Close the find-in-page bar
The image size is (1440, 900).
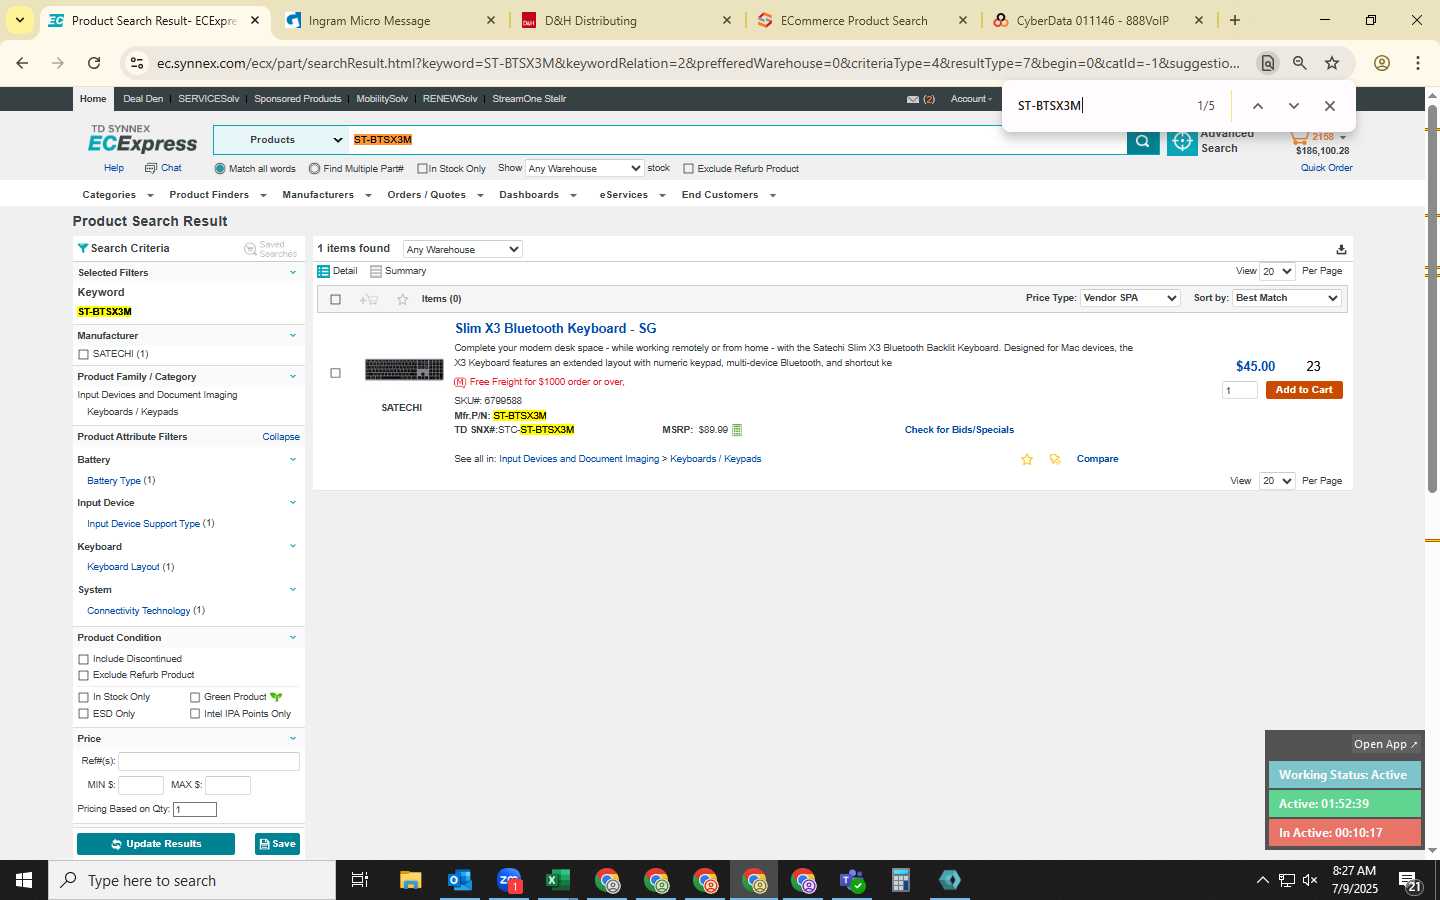1329,106
